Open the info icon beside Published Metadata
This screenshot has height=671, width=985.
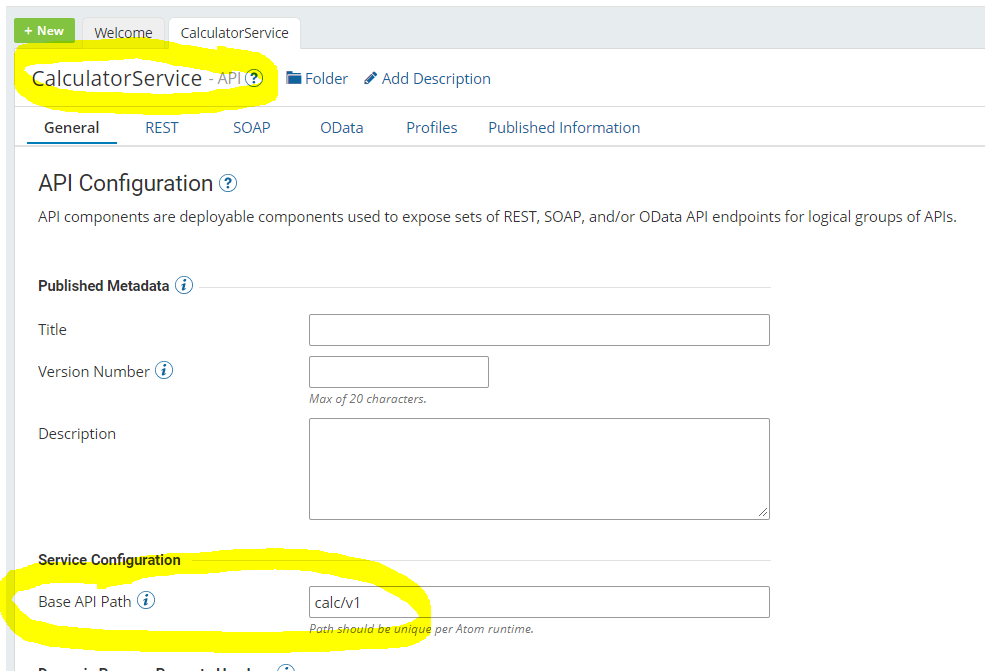(x=184, y=285)
